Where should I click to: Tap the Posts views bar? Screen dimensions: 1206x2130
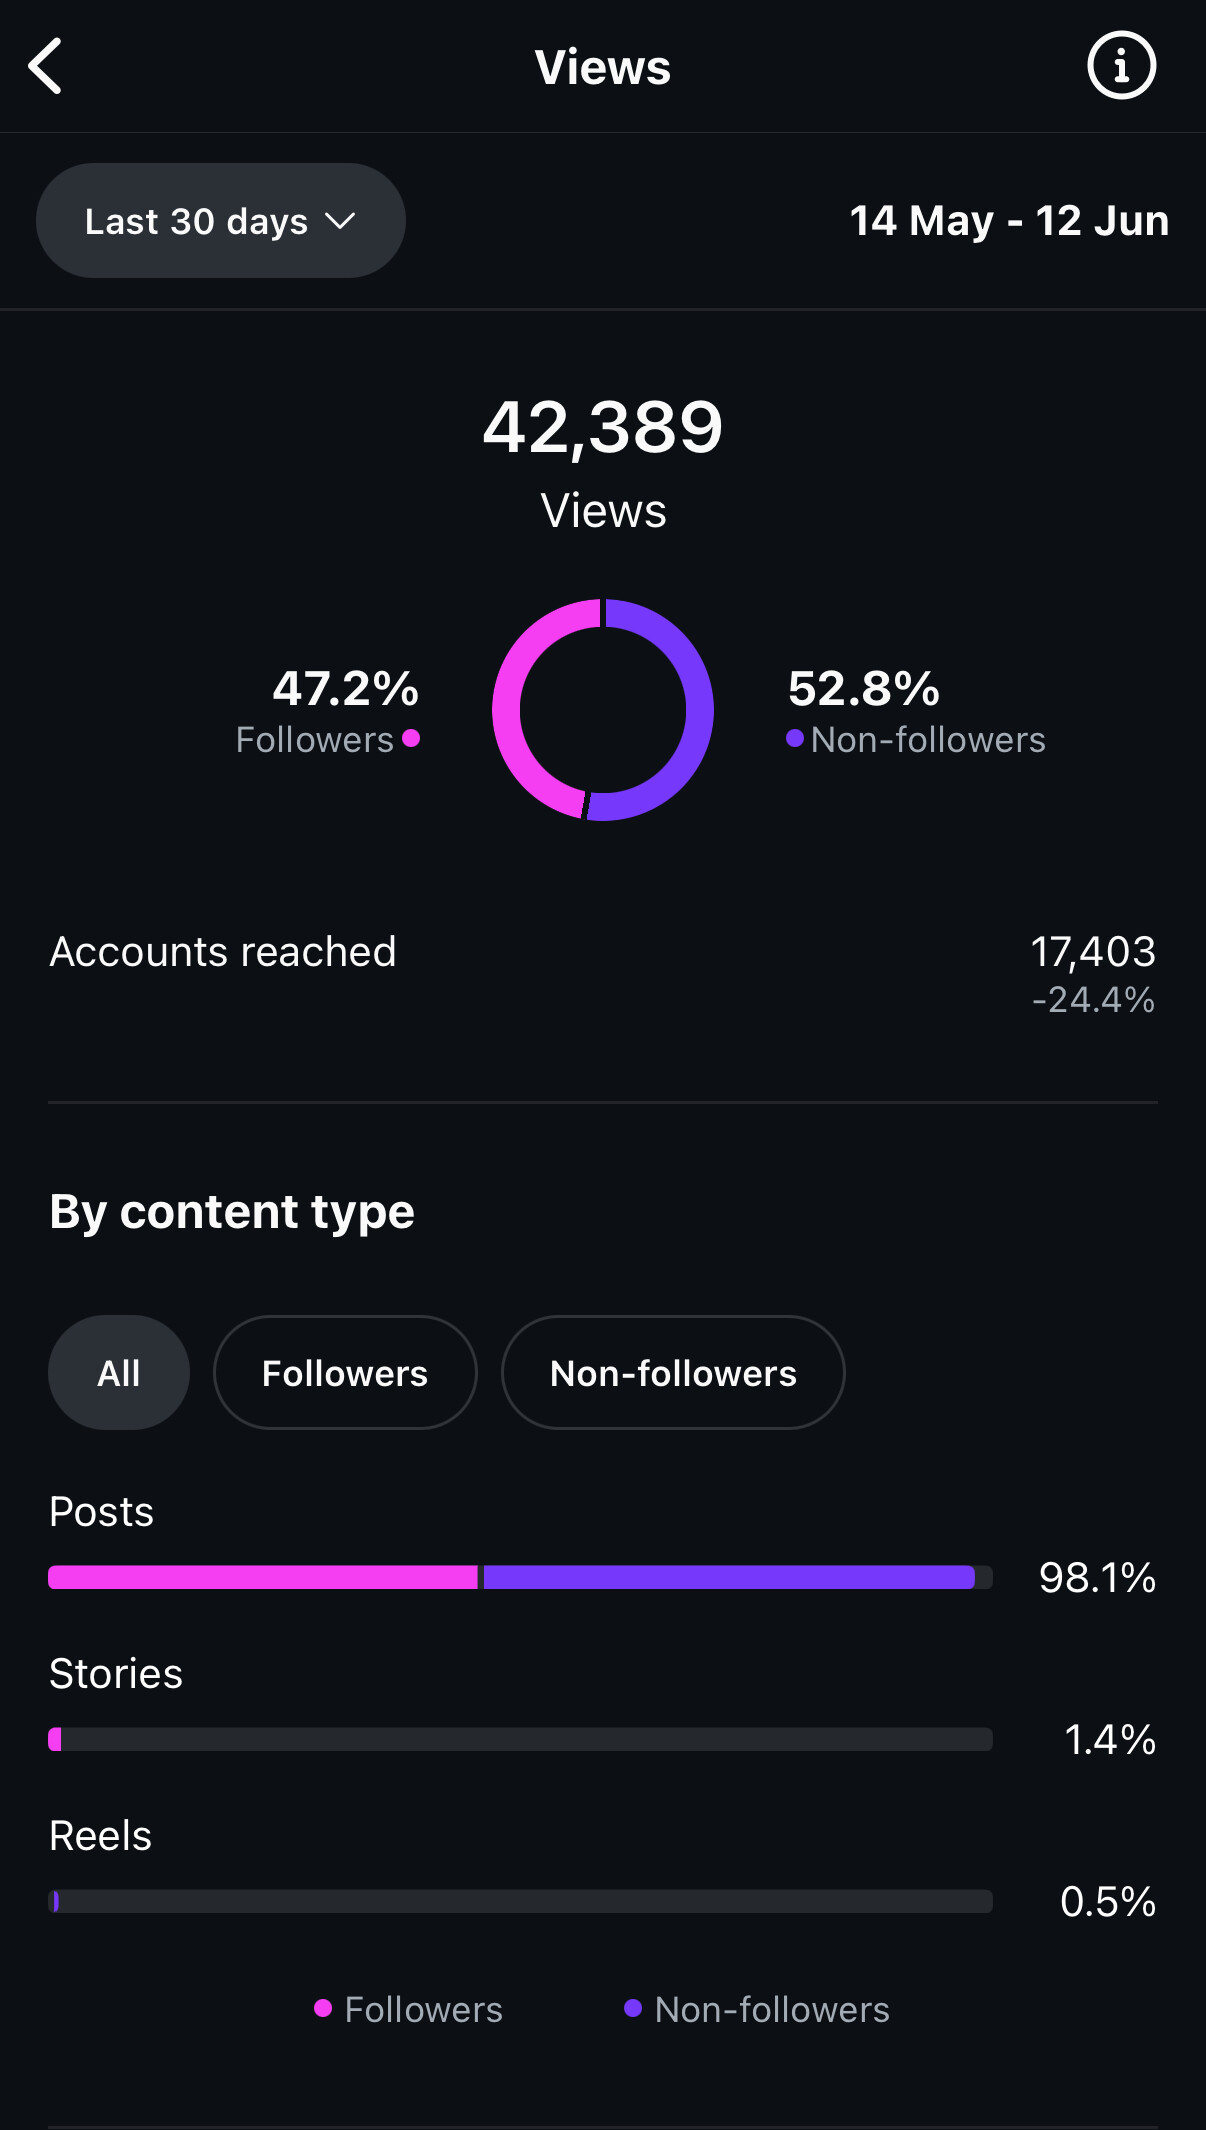520,1577
